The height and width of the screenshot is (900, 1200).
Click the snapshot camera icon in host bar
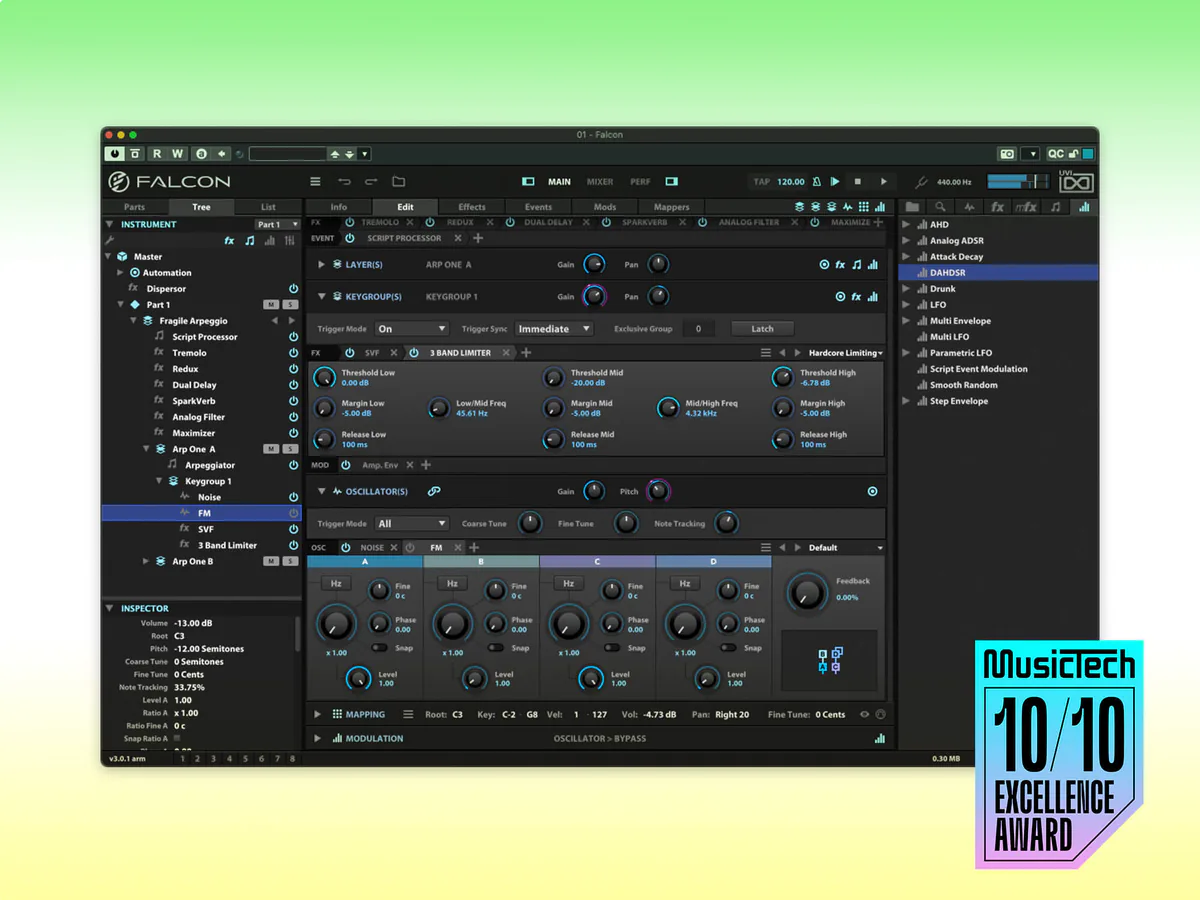tap(1007, 154)
